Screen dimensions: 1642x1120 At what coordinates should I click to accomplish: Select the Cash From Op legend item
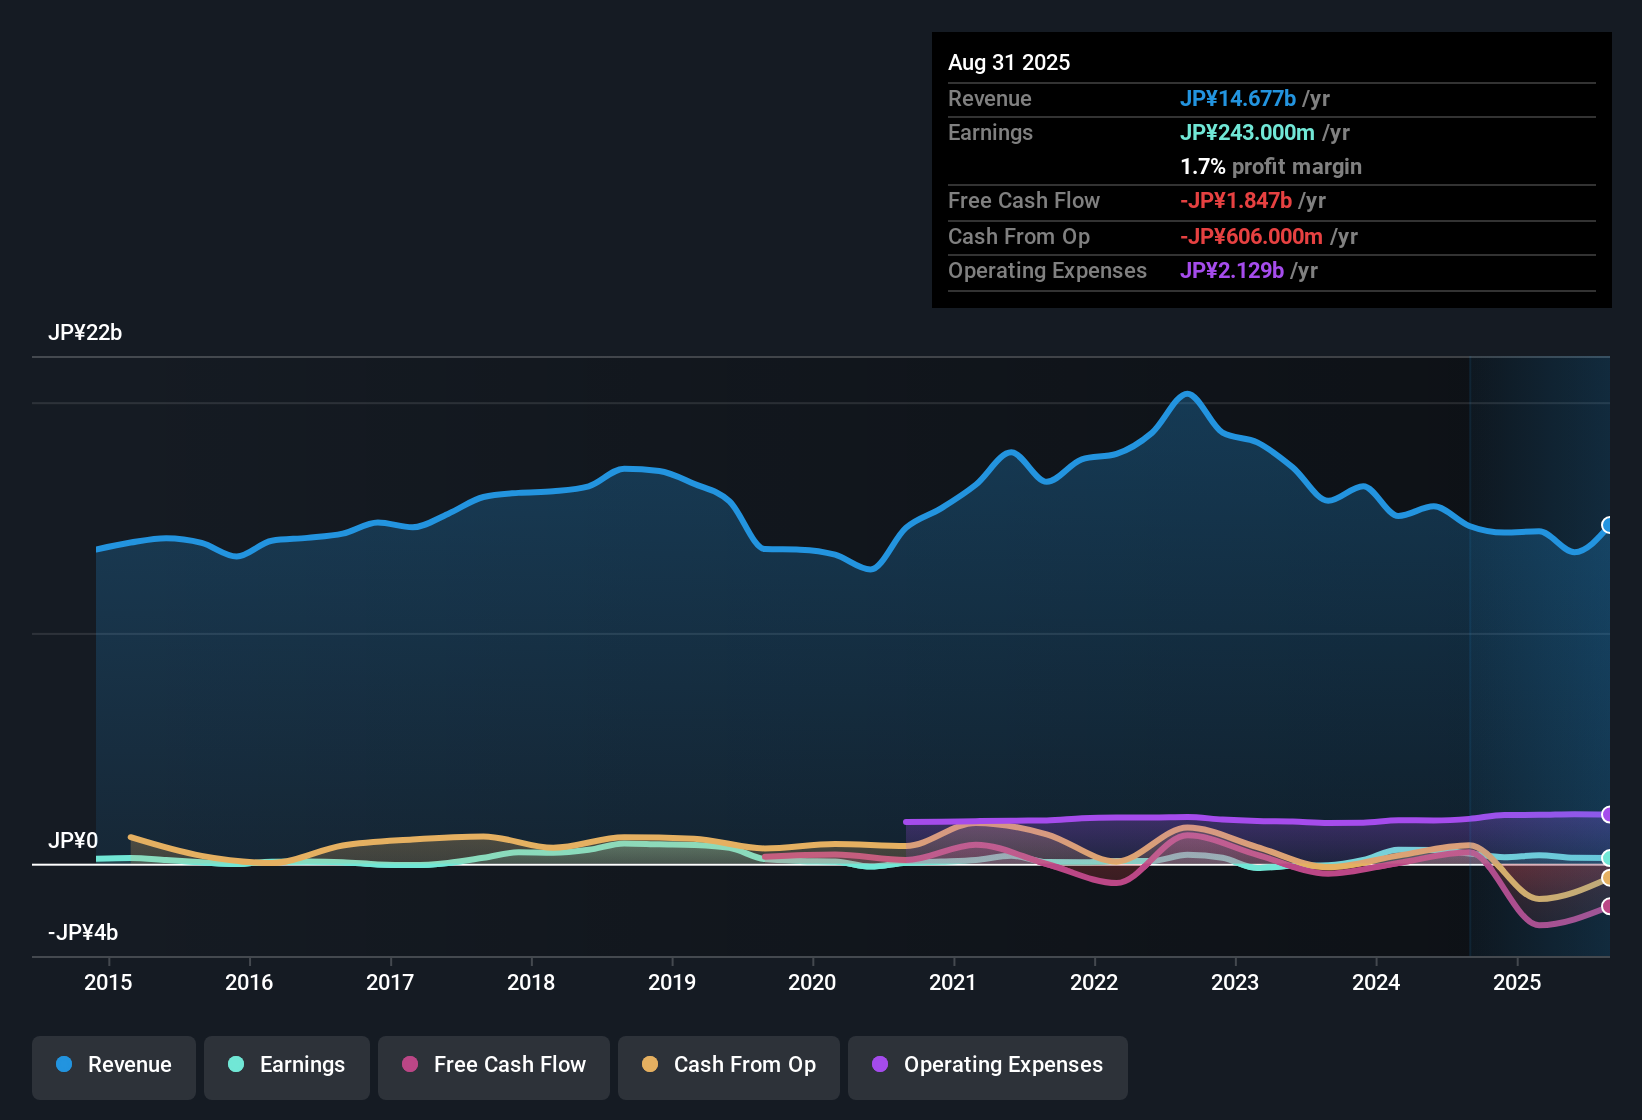(x=728, y=1065)
